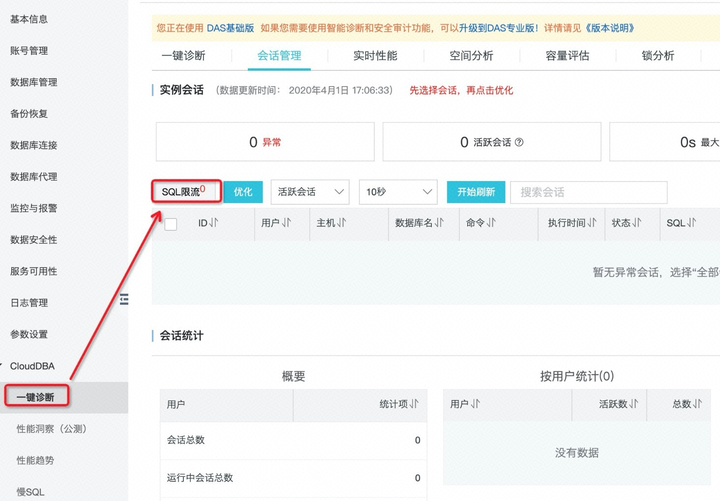
Task: Tick the select-all checkbox in session table
Action: [x=171, y=224]
